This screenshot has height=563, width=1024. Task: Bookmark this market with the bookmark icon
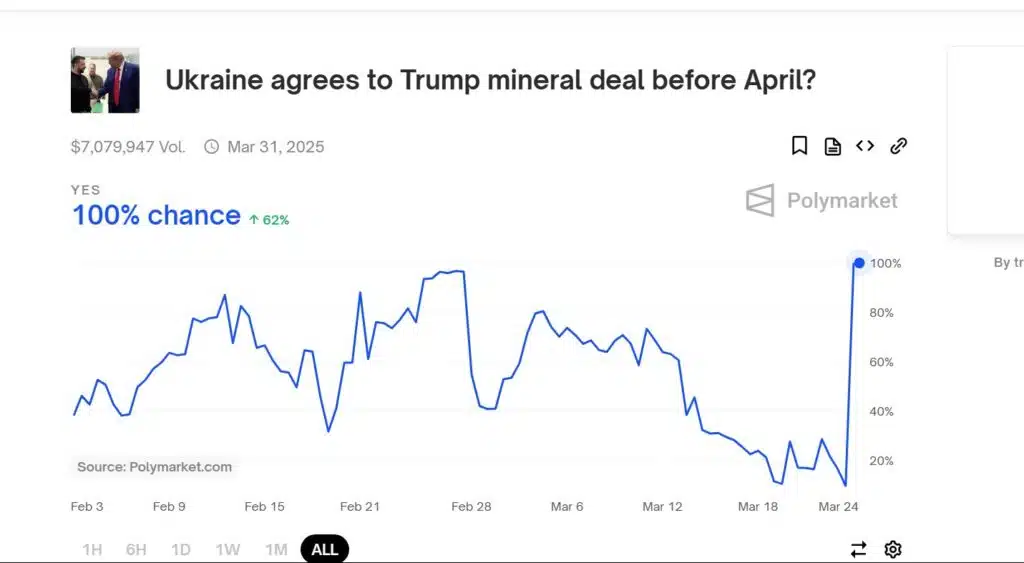point(799,146)
